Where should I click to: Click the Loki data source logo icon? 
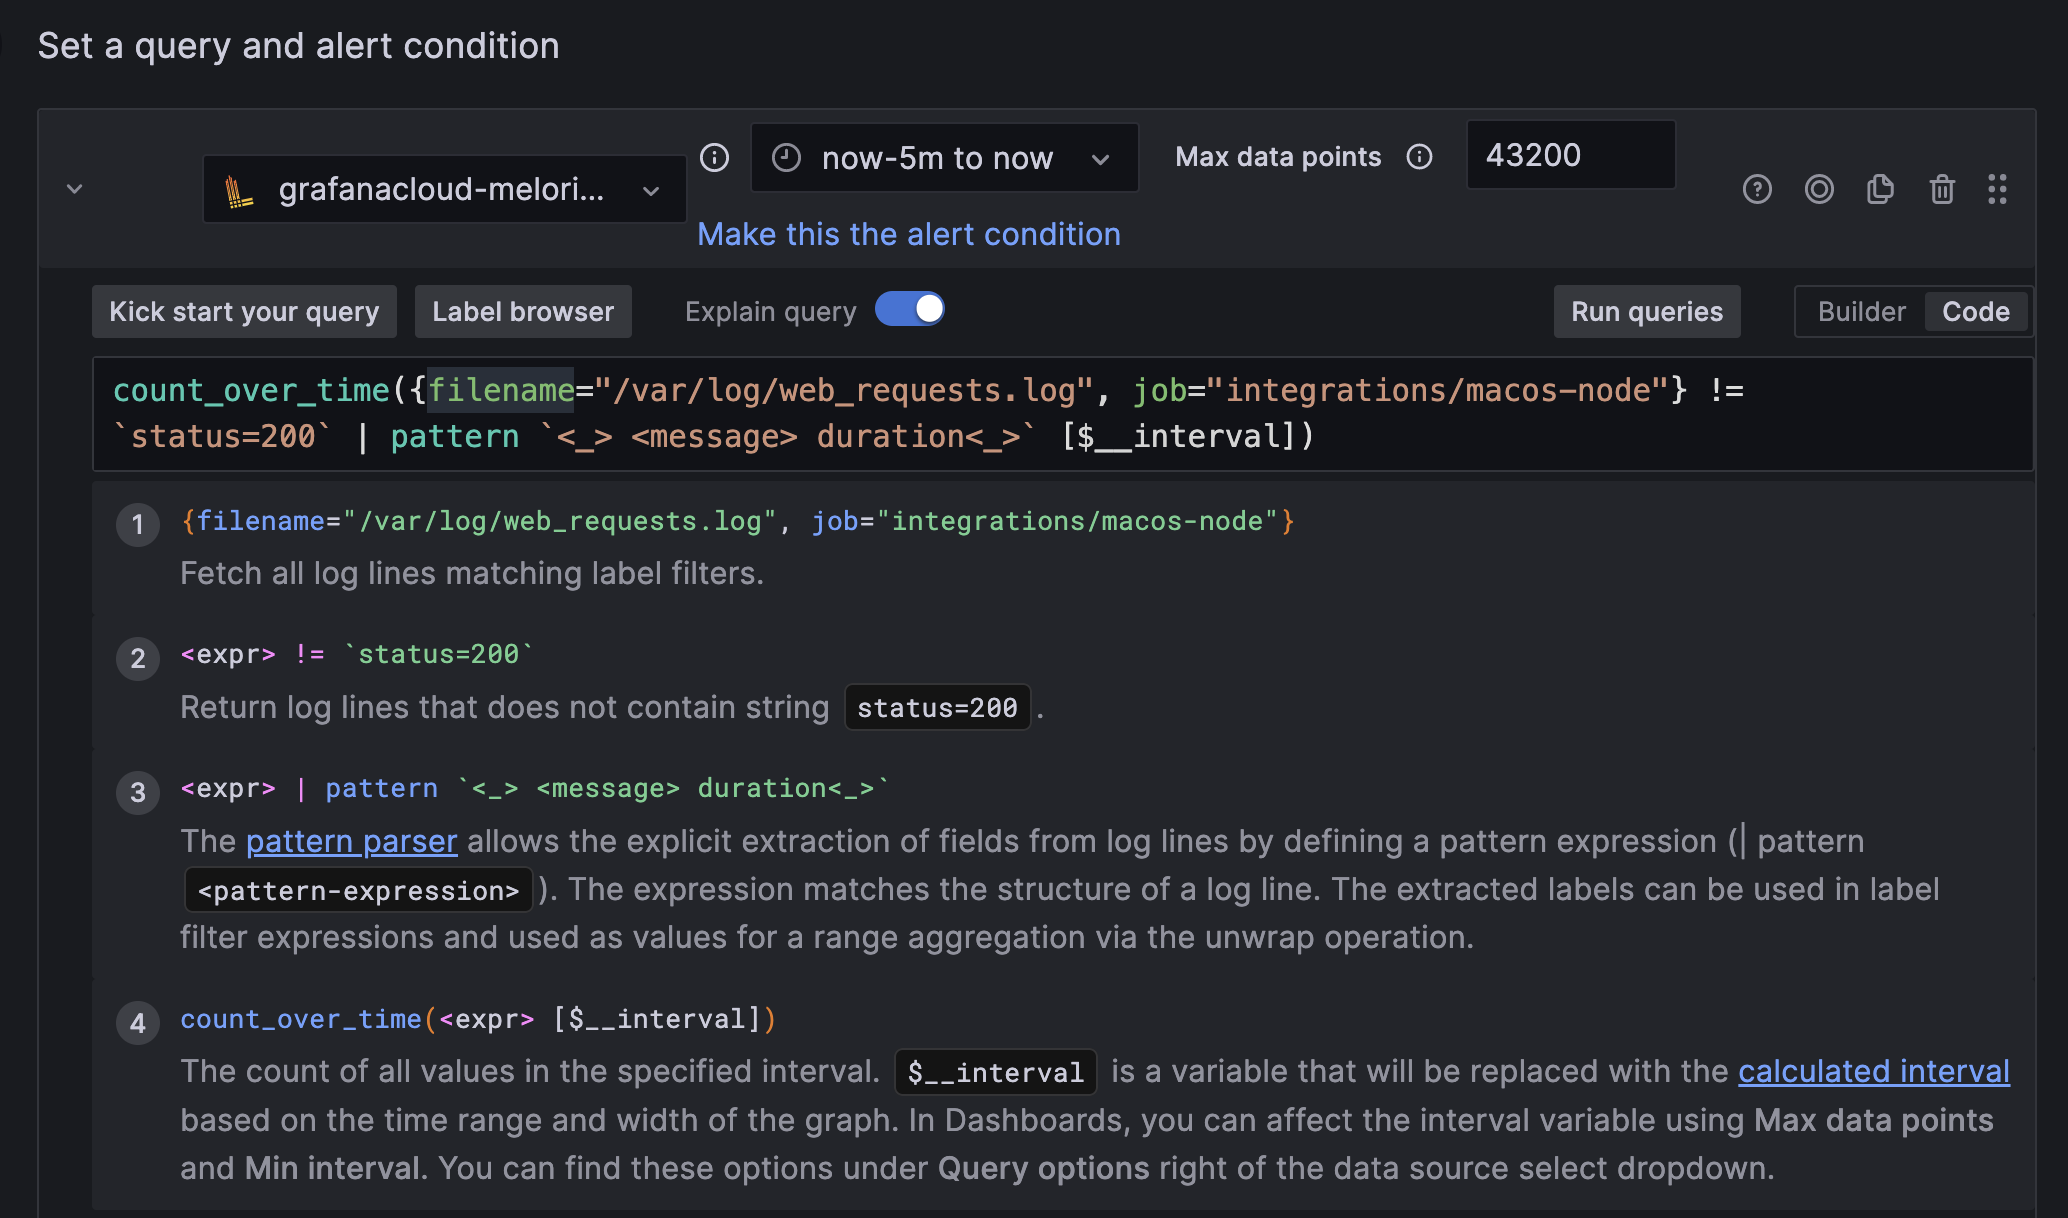click(x=238, y=190)
